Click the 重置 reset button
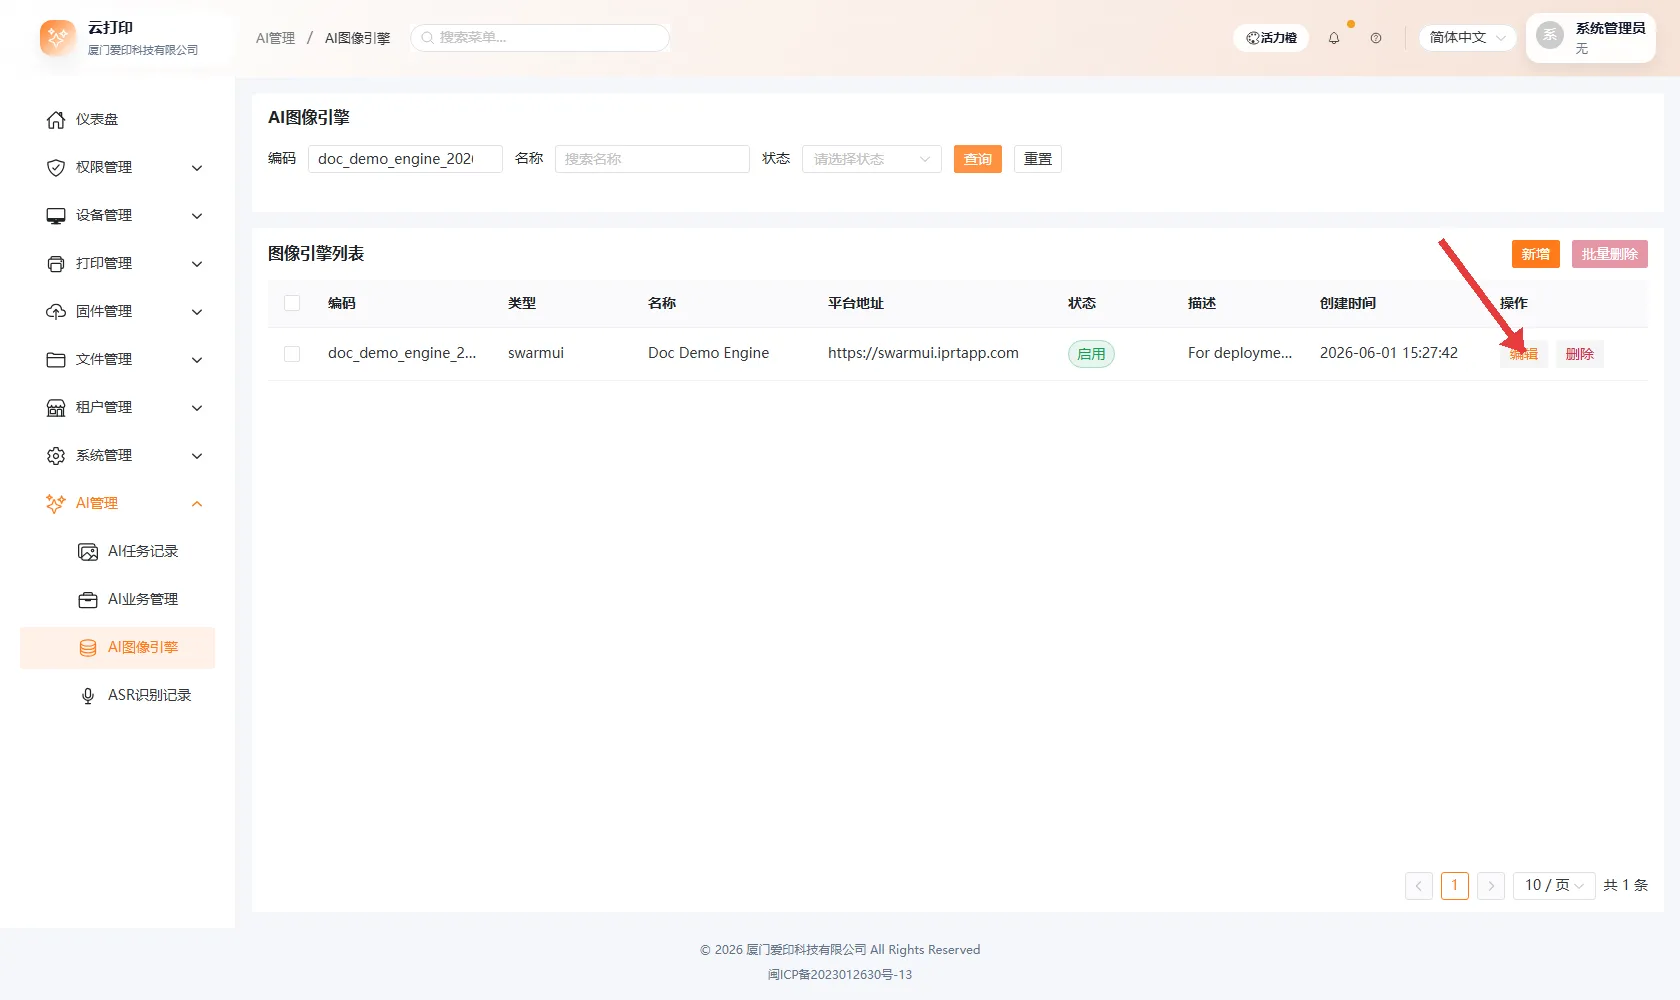The height and width of the screenshot is (1000, 1680). [1038, 159]
